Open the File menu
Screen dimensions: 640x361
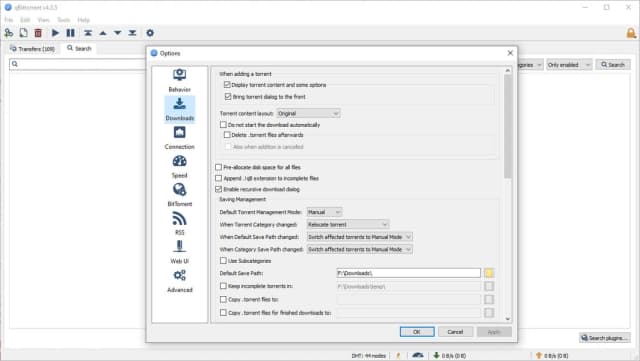[9, 20]
